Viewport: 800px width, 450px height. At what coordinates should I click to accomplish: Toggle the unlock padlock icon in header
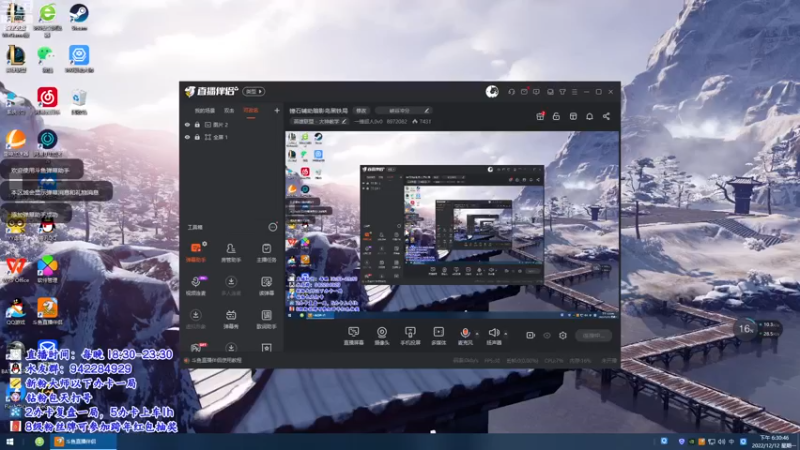point(556,116)
